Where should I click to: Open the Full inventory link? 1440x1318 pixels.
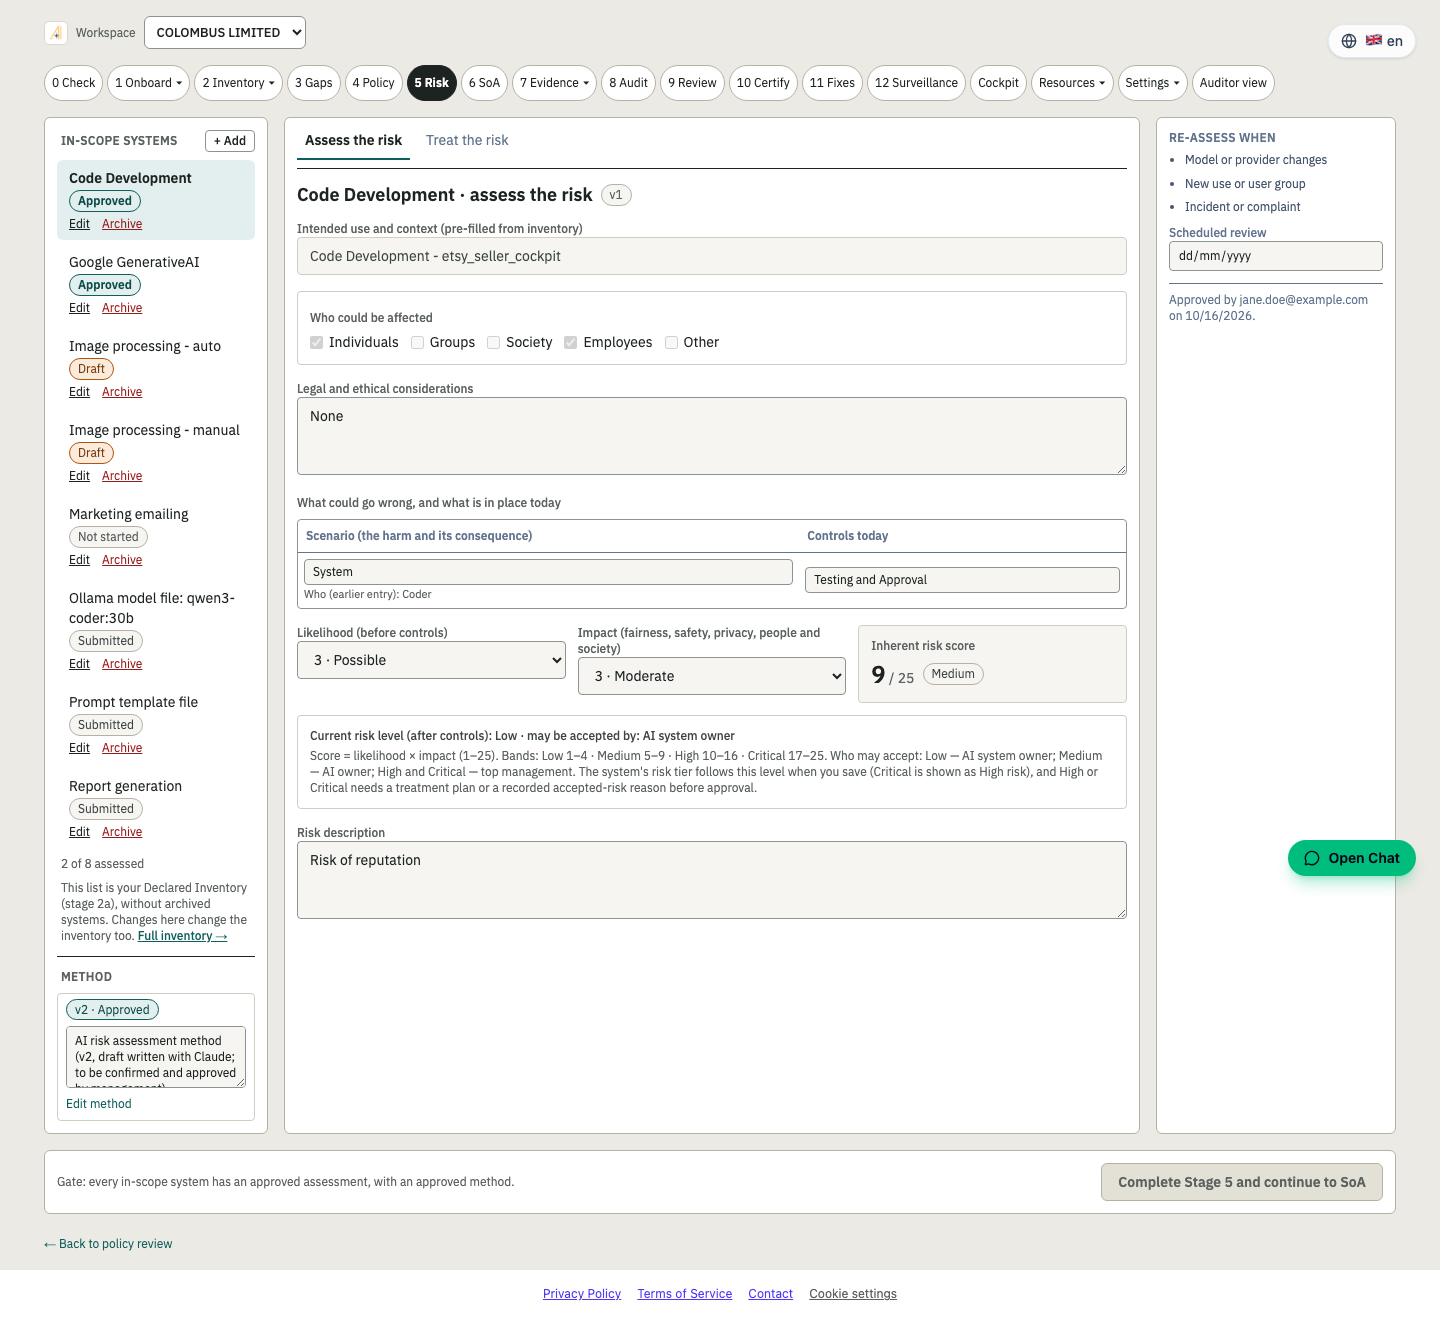(182, 936)
